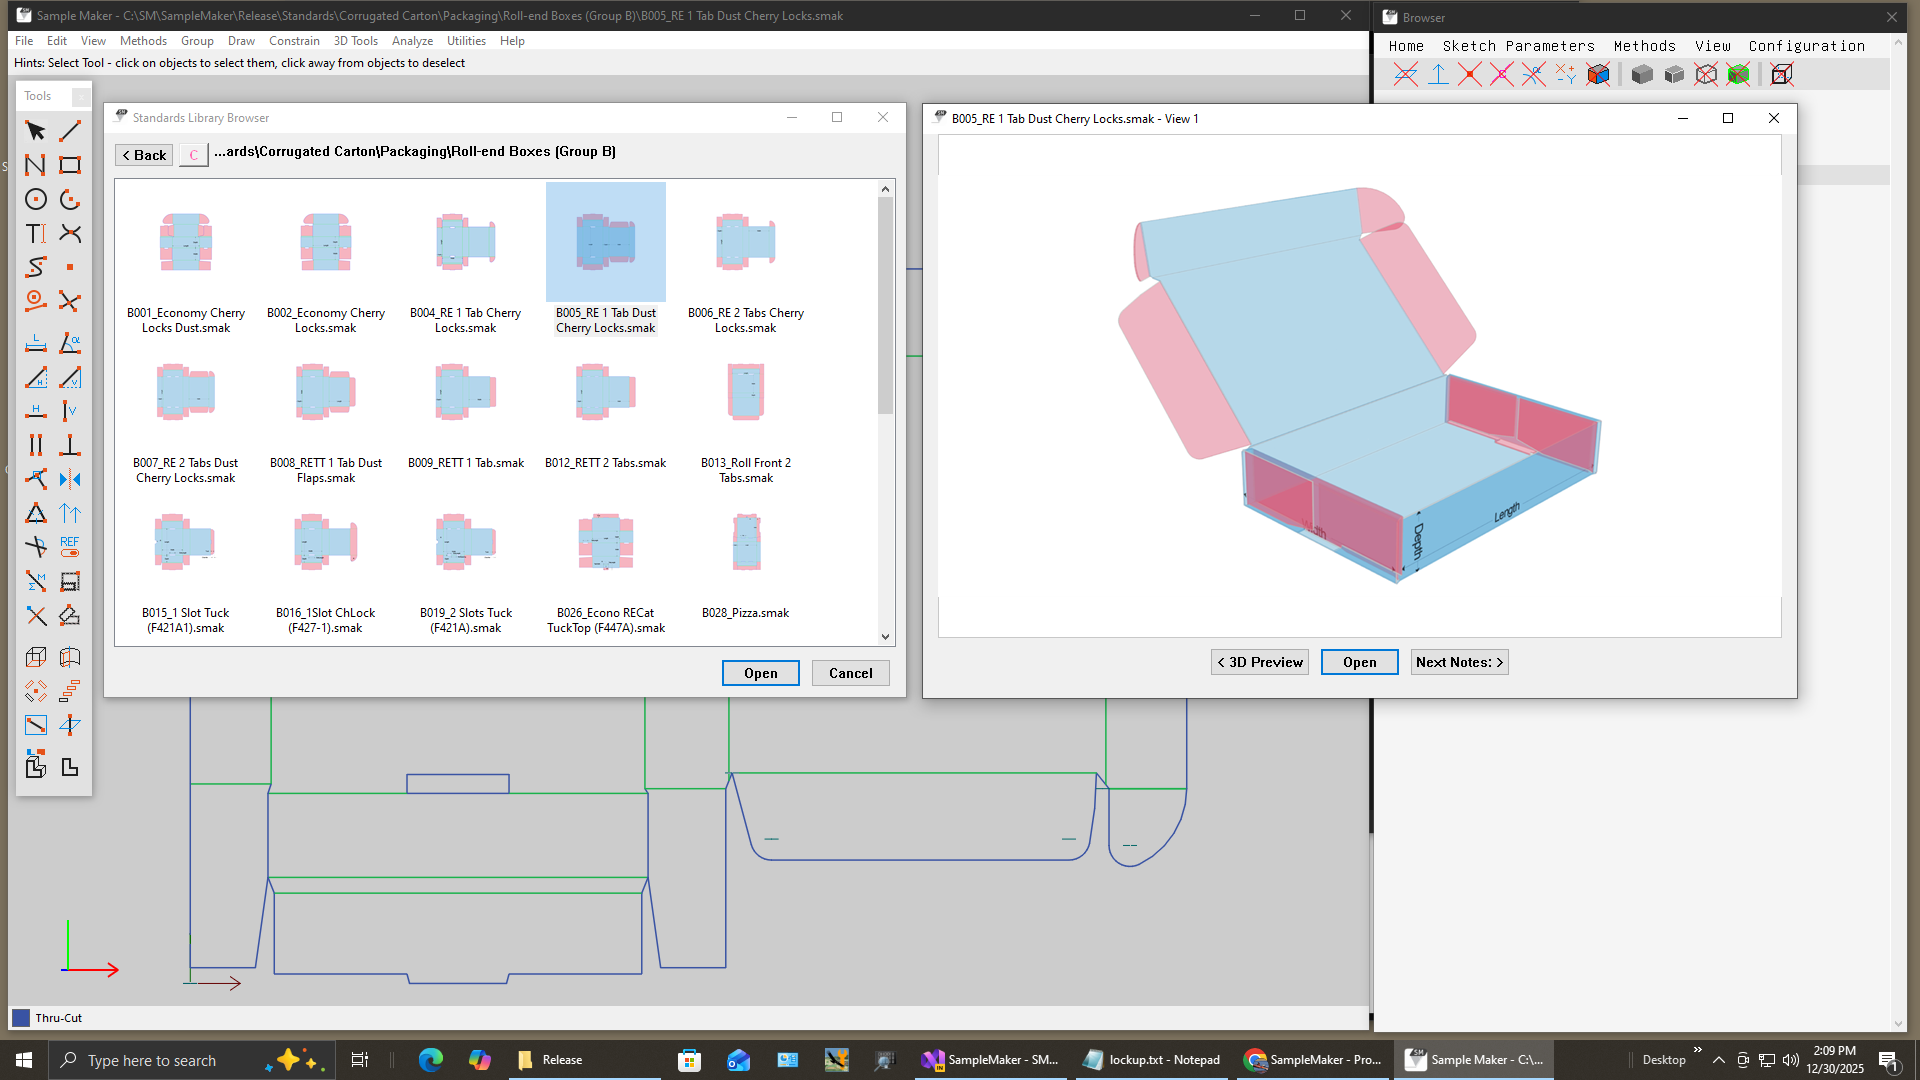The height and width of the screenshot is (1080, 1920).
Task: Select the Spline curve tool
Action: click(x=35, y=267)
